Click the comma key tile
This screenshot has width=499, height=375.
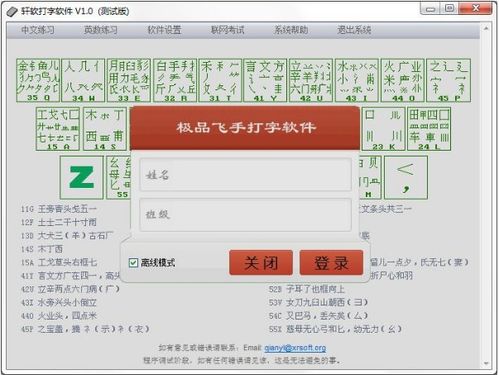[x=406, y=177]
